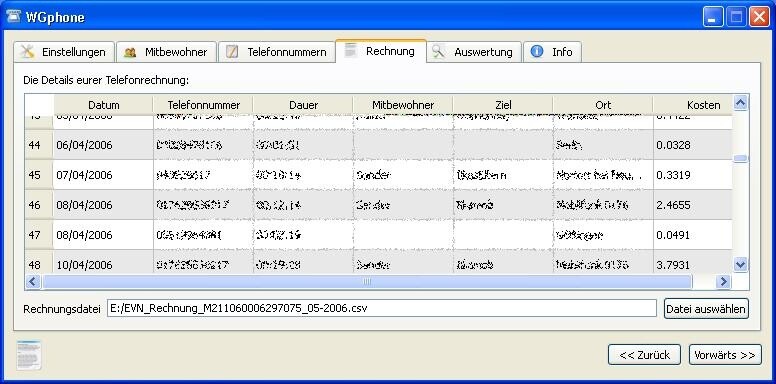This screenshot has width=776, height=384.
Task: Click the table's scroll right arrow
Action: coord(723,282)
